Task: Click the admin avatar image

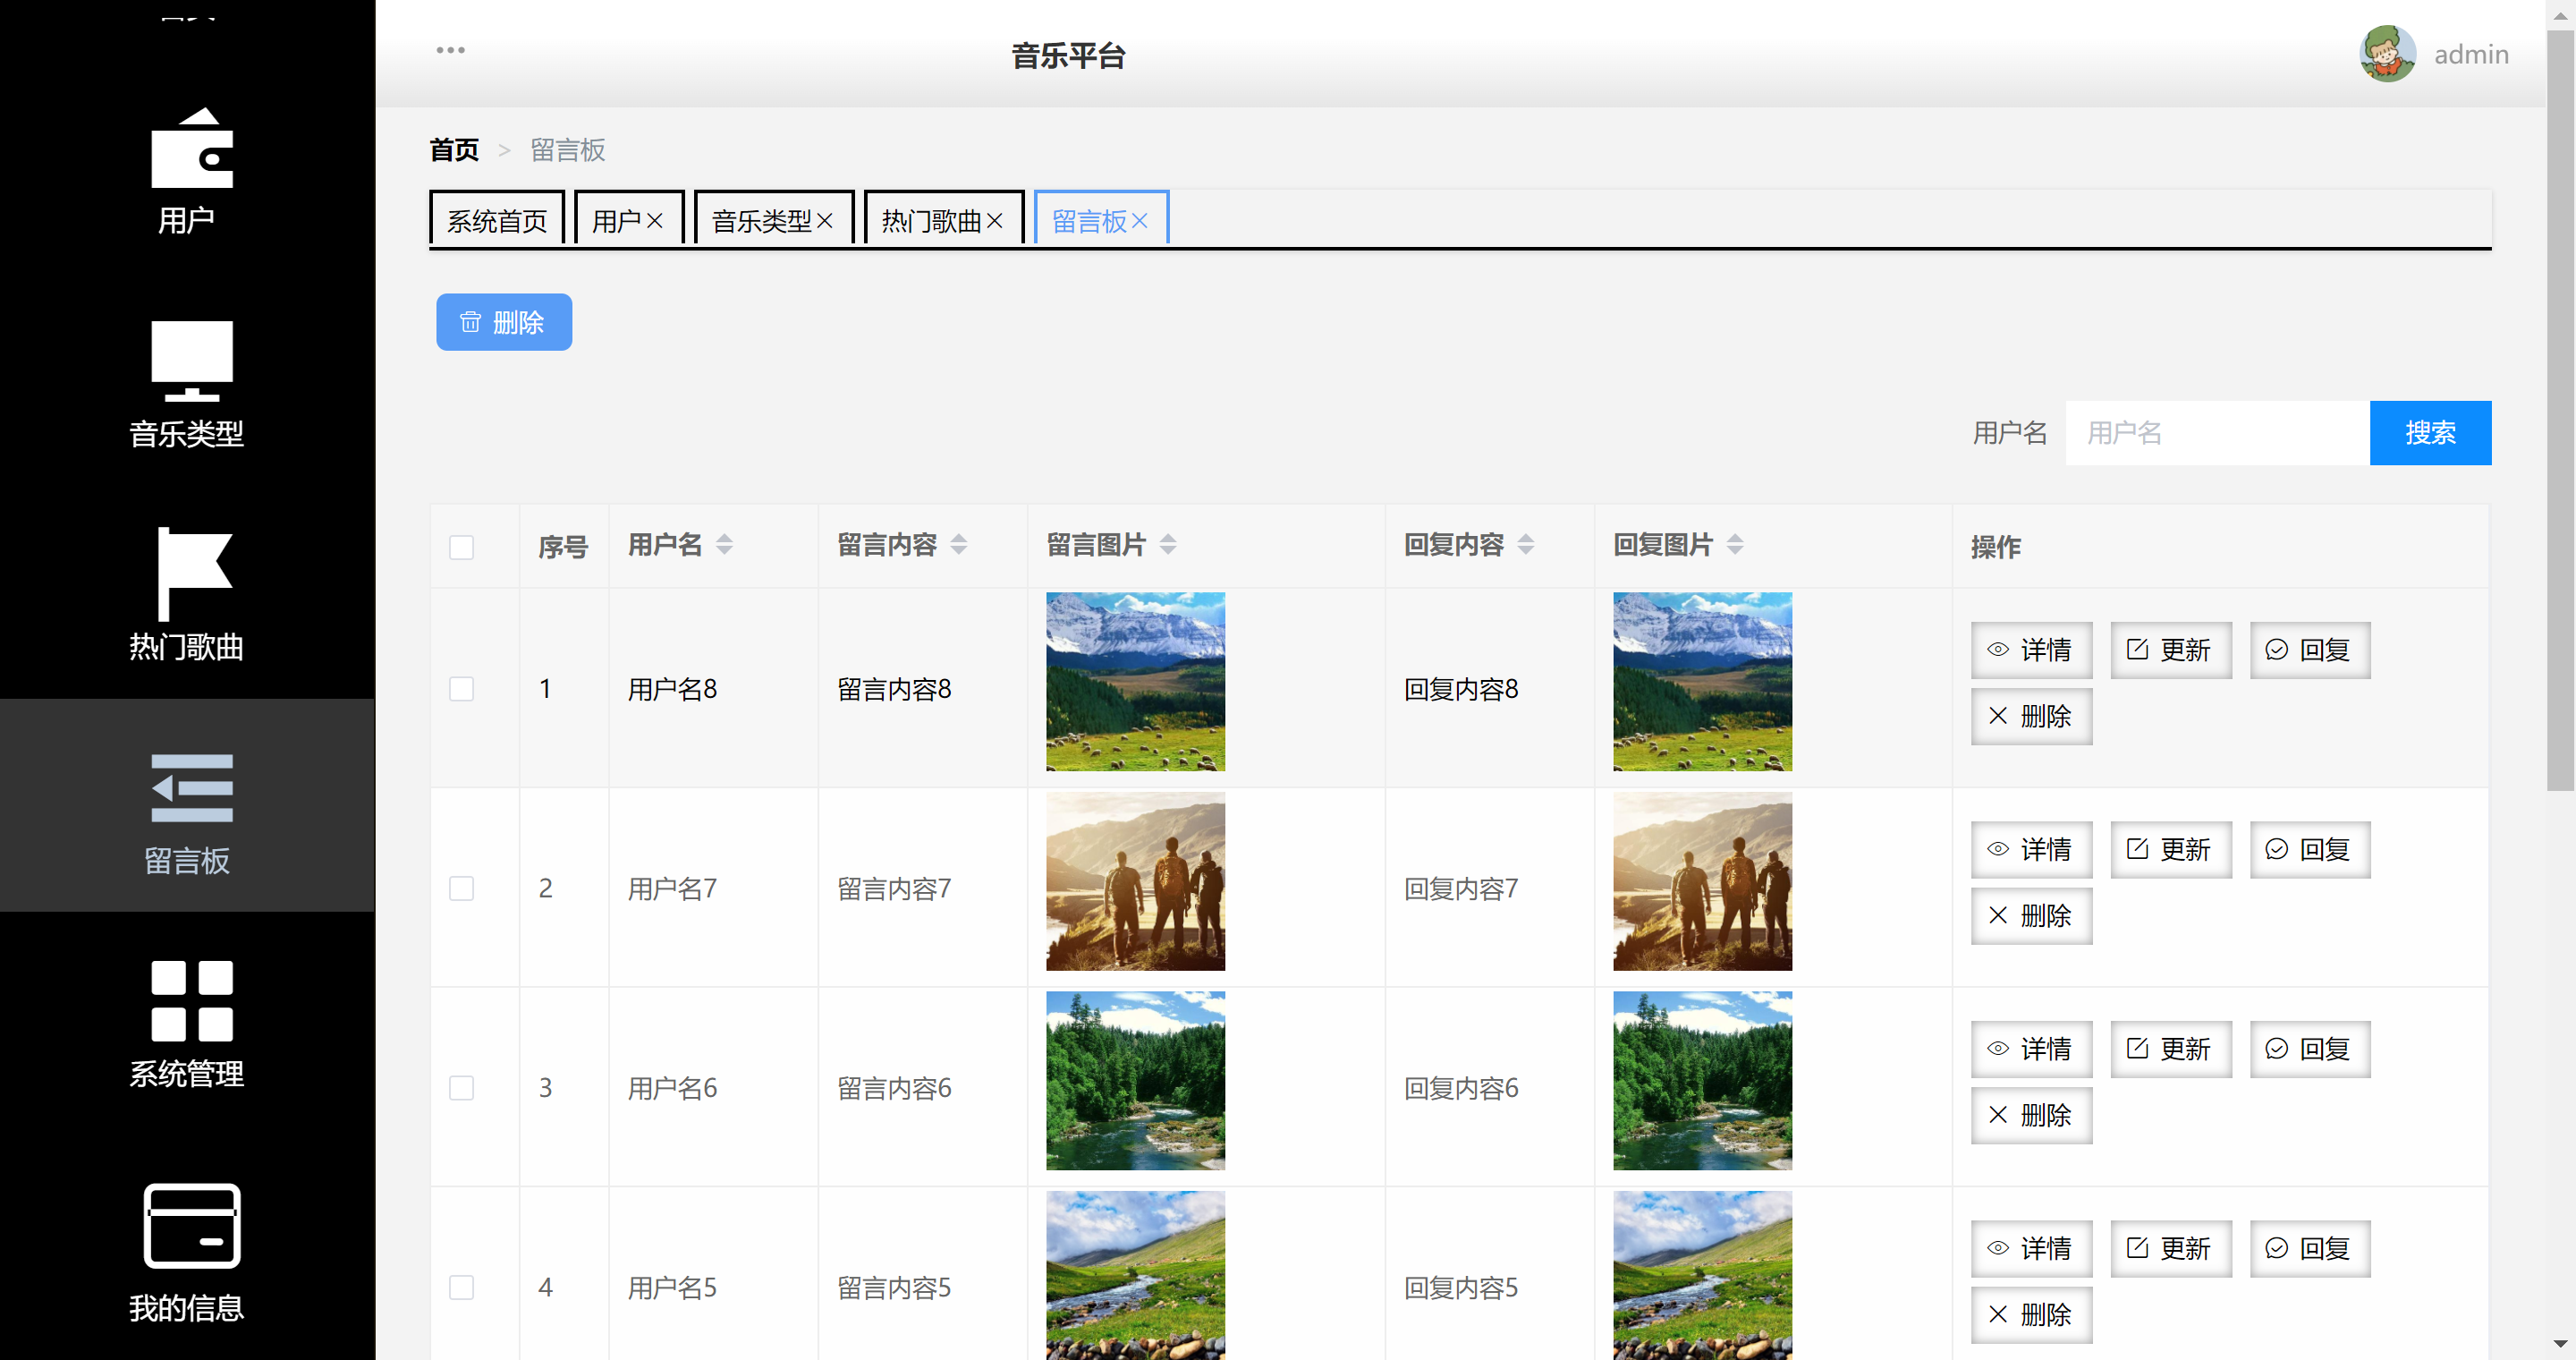Action: [2387, 54]
